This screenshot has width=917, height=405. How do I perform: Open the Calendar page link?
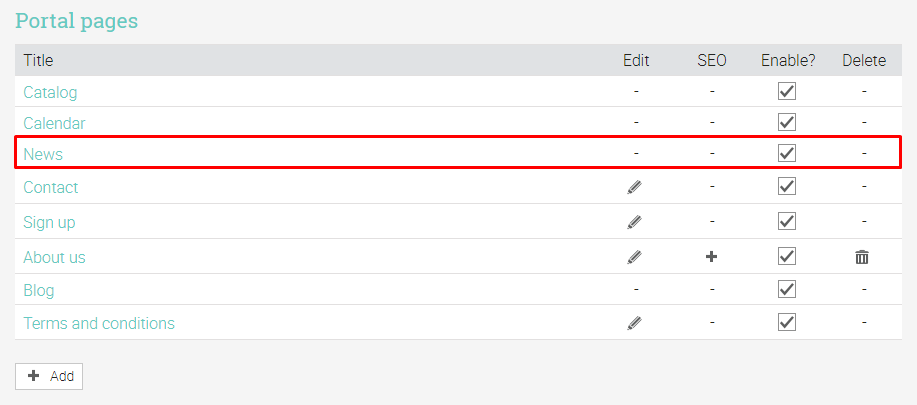point(54,123)
